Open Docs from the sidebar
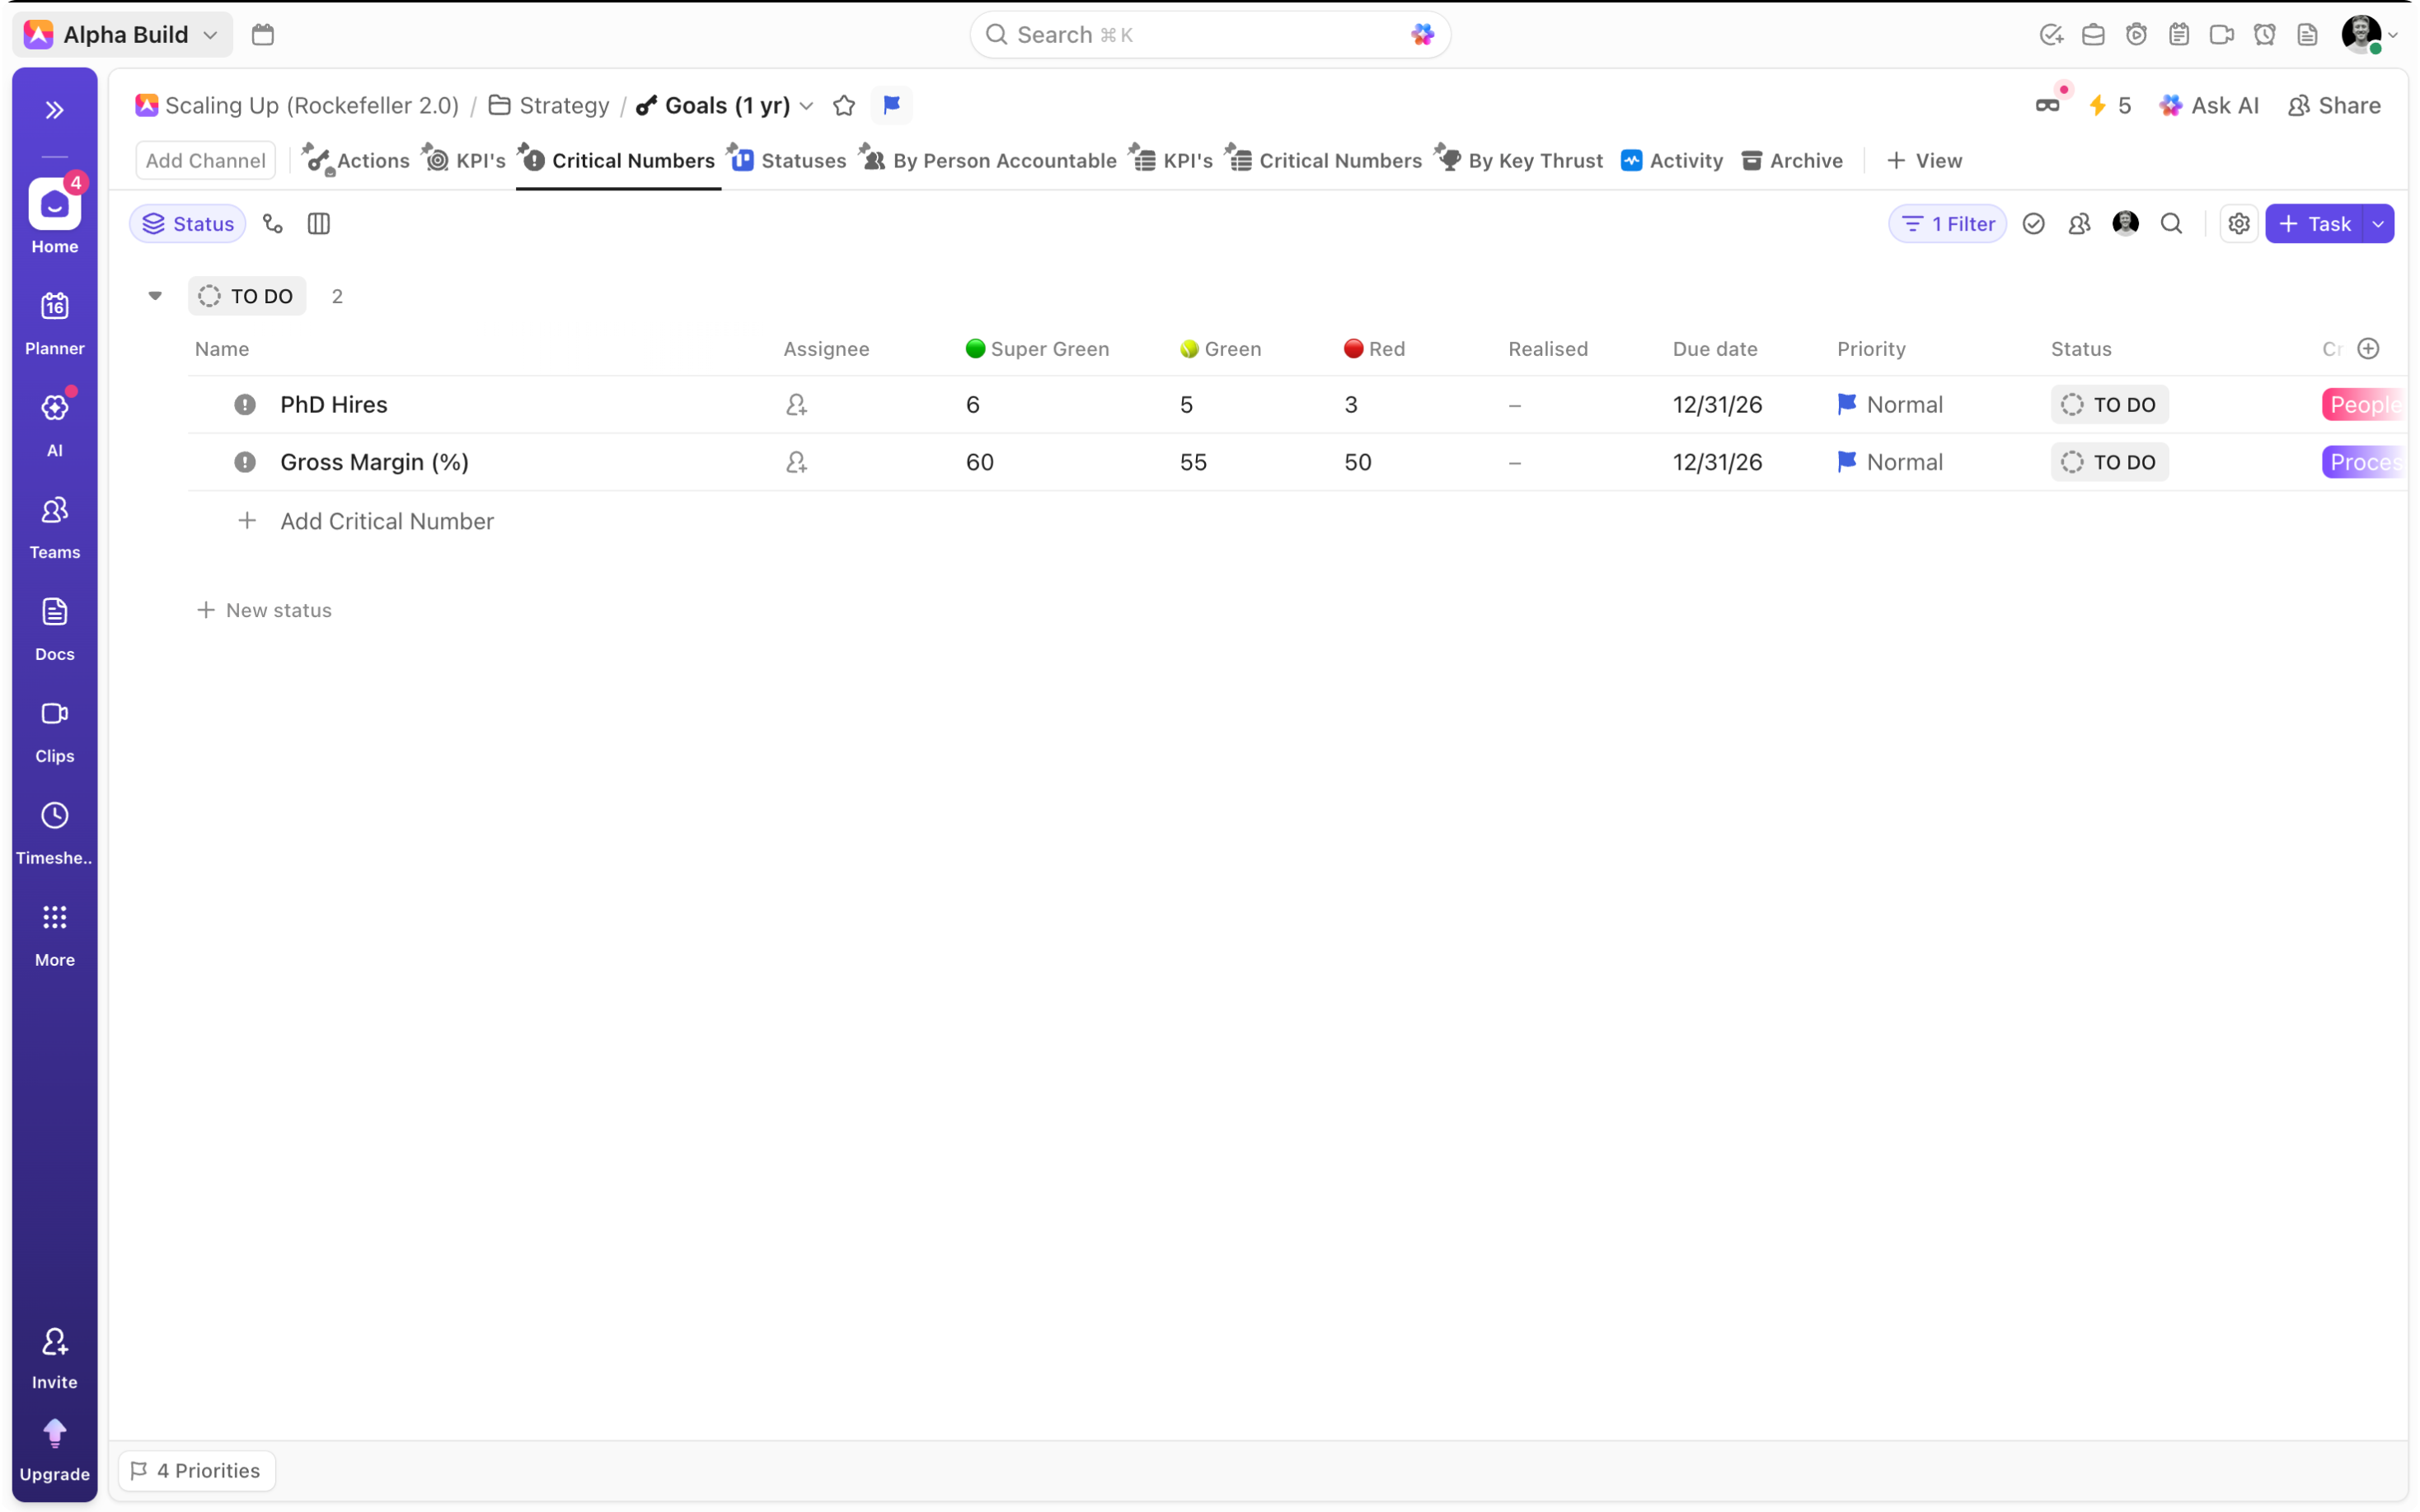The width and height of the screenshot is (2420, 1512). tap(54, 628)
